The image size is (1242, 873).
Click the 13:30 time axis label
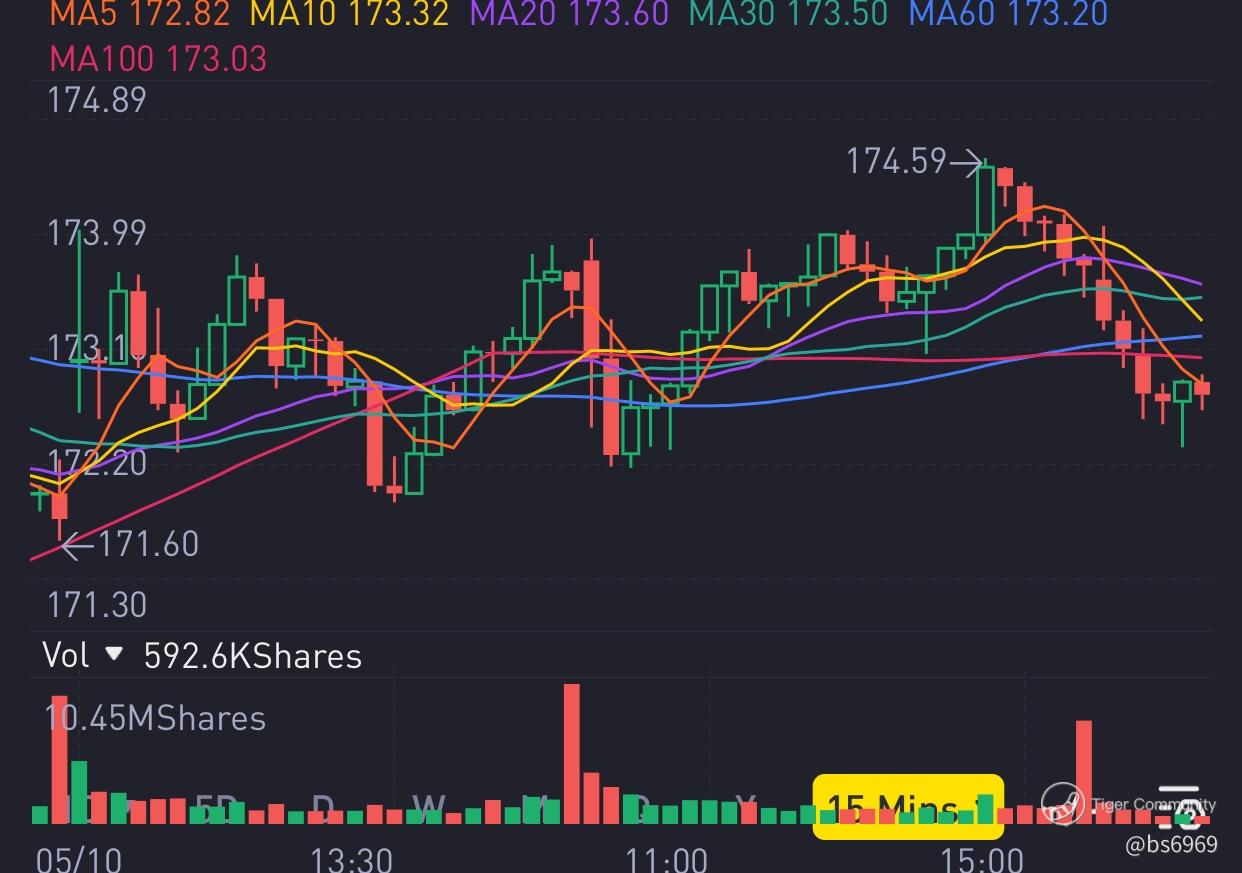(351, 859)
